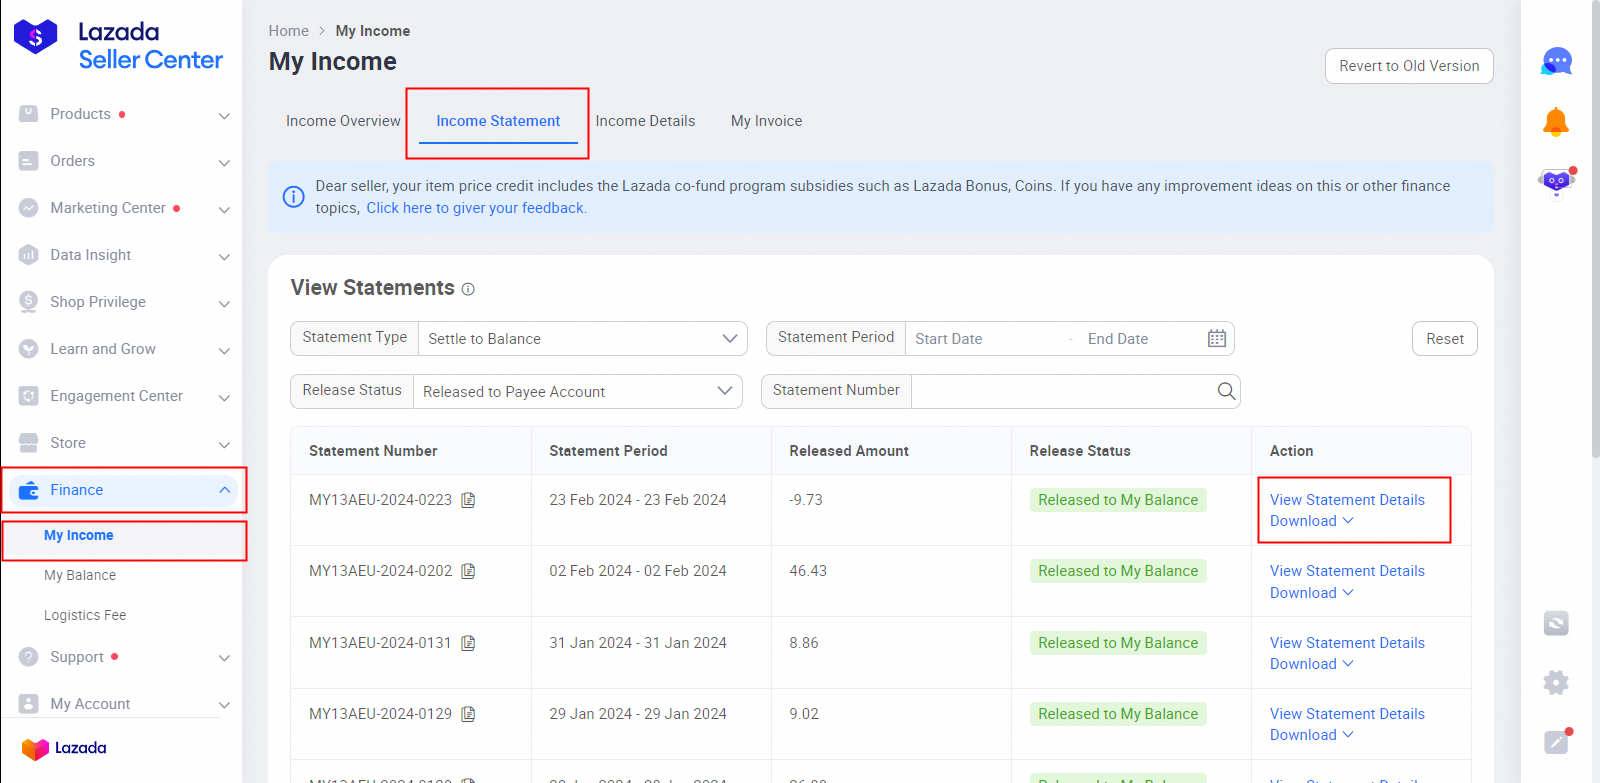Expand Download options for MY13AEU-2024-0202

[x=1311, y=593]
